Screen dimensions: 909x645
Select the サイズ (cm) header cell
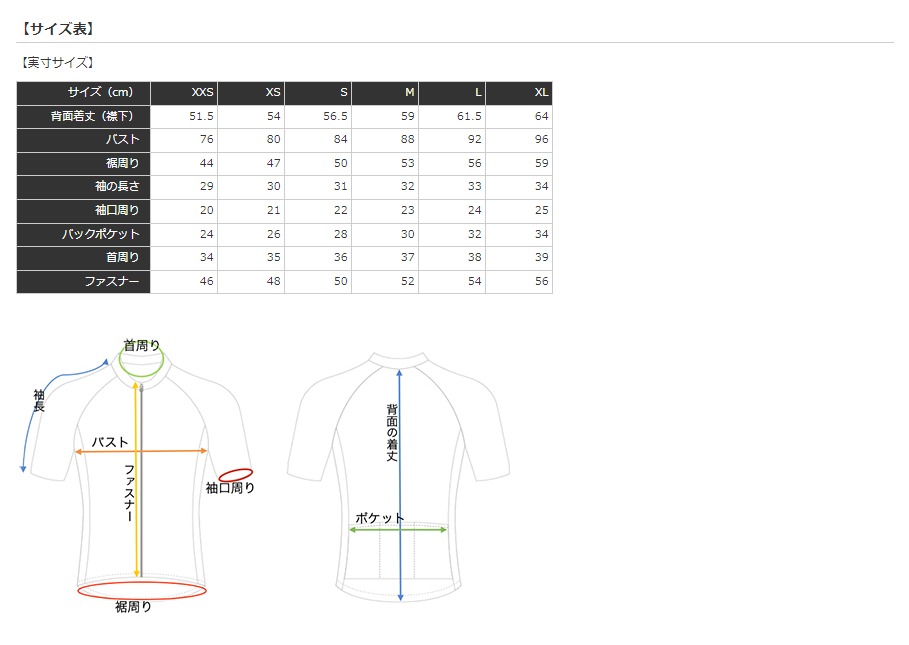point(83,93)
